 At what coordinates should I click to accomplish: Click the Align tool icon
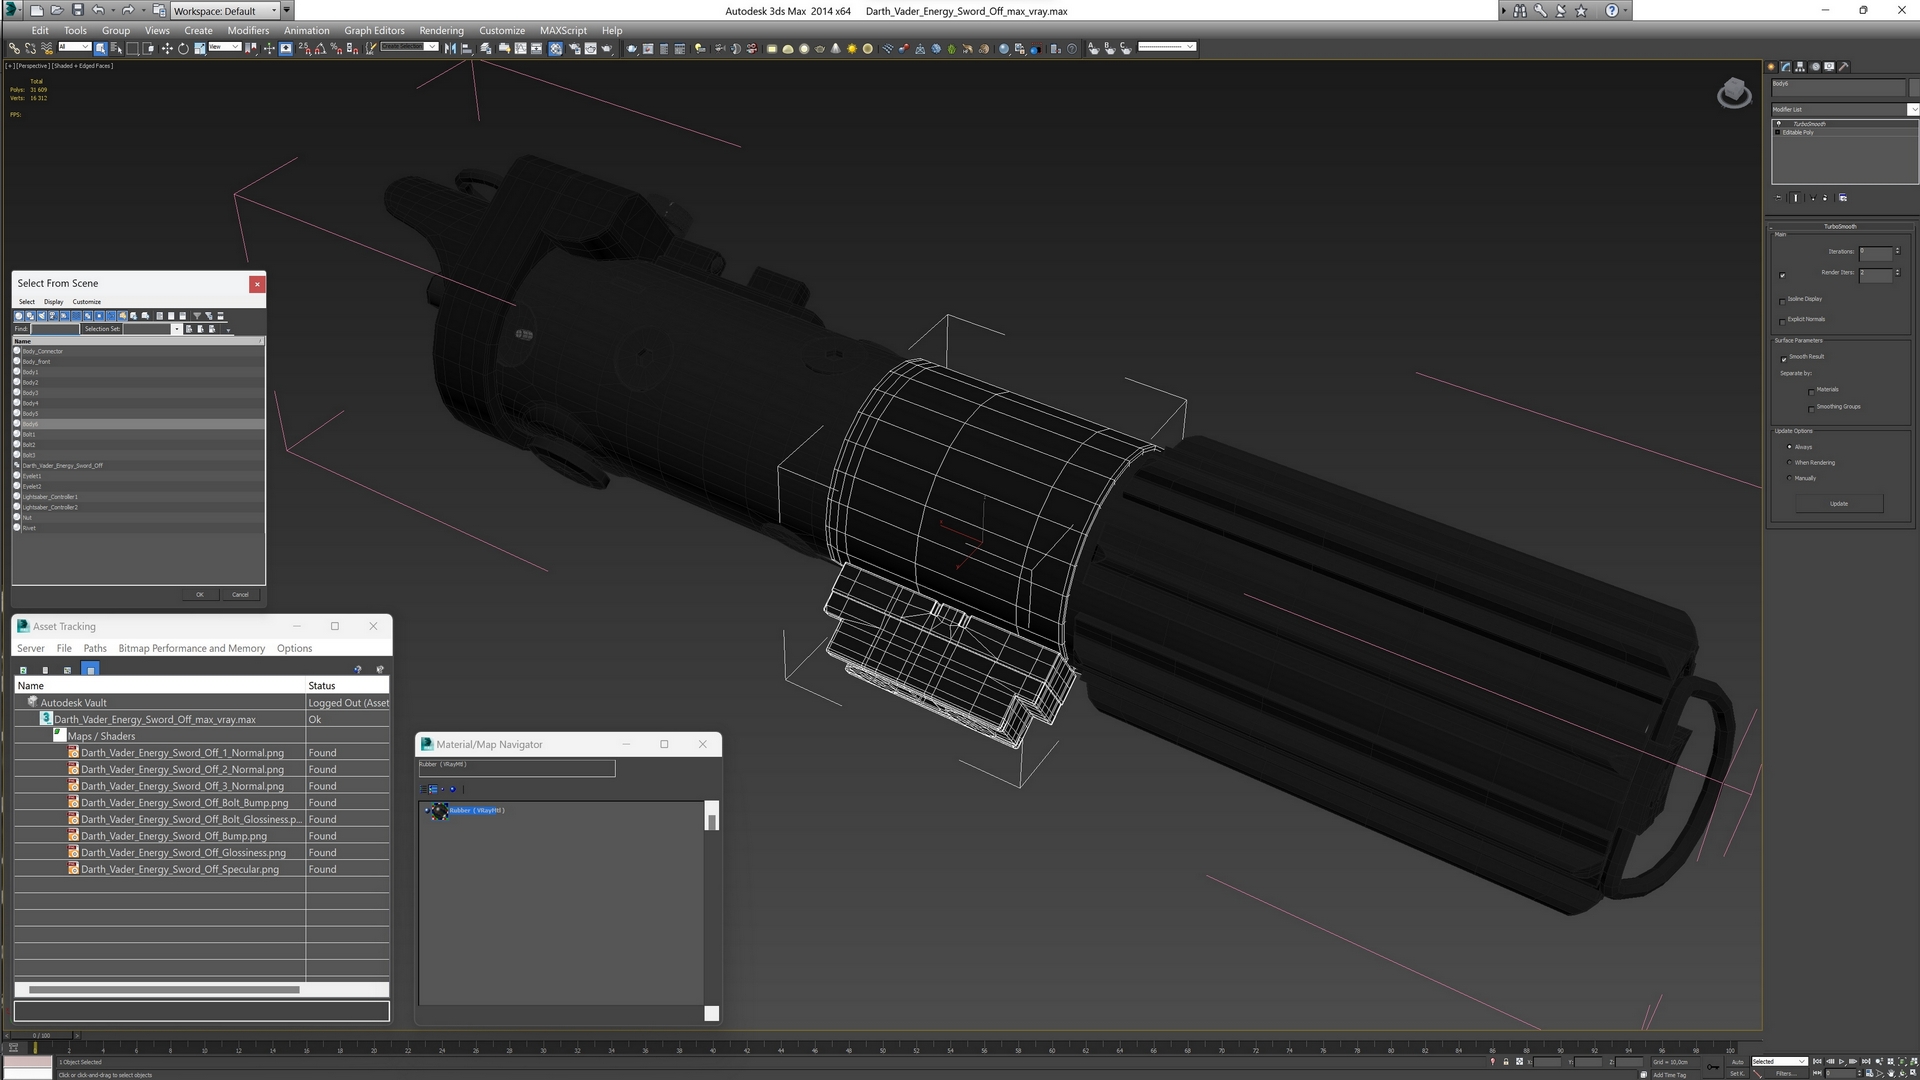[x=466, y=48]
